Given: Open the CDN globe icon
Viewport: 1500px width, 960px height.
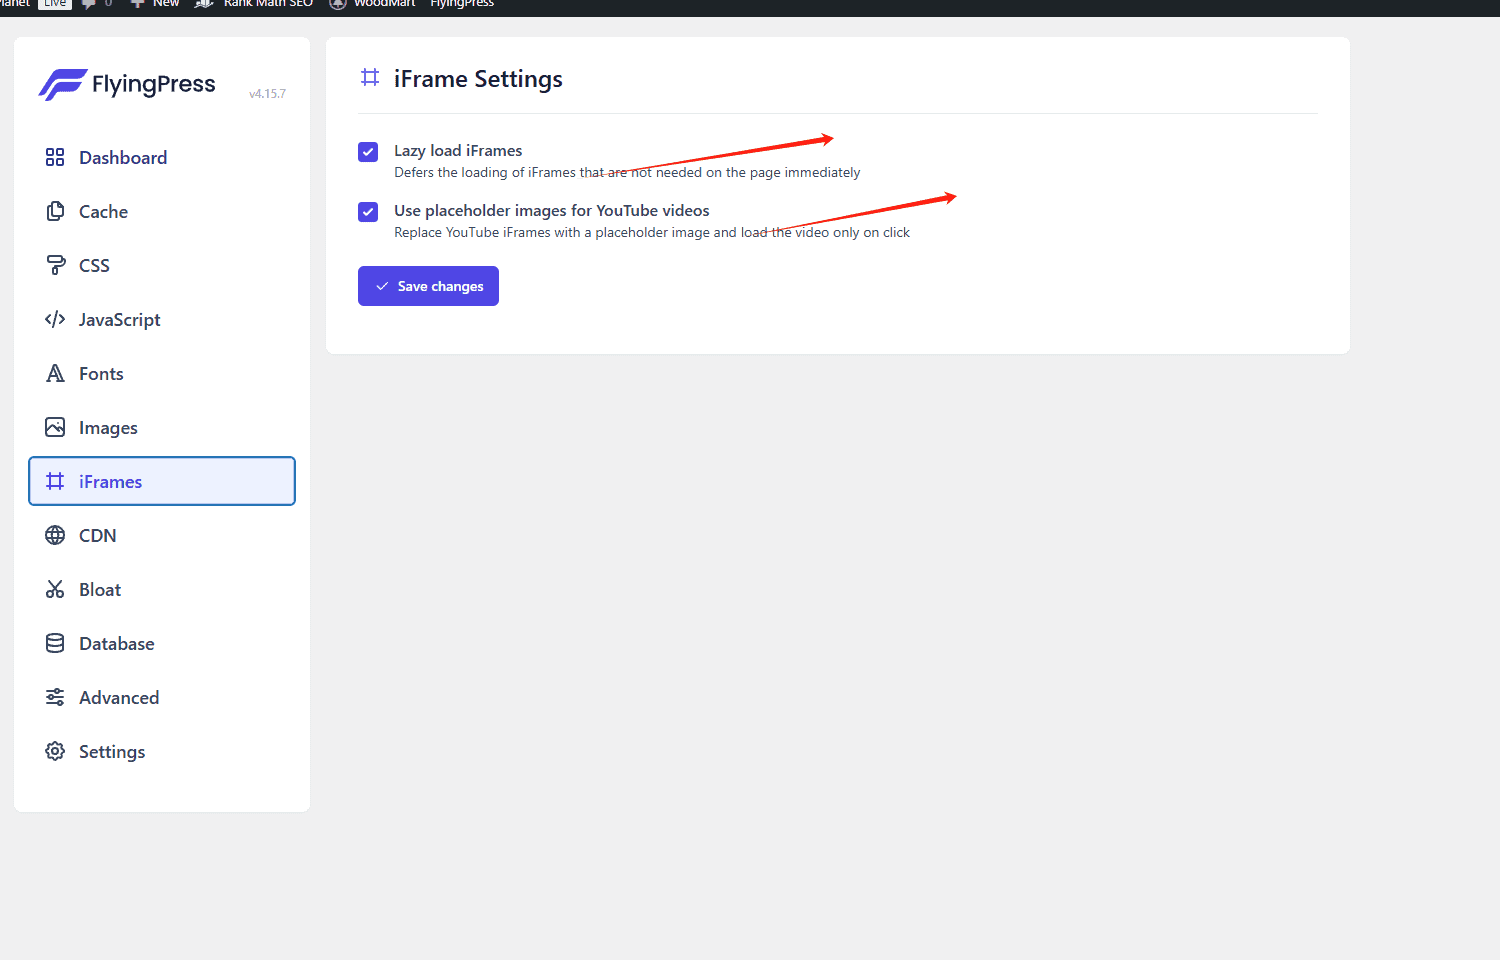Looking at the screenshot, I should [x=55, y=535].
